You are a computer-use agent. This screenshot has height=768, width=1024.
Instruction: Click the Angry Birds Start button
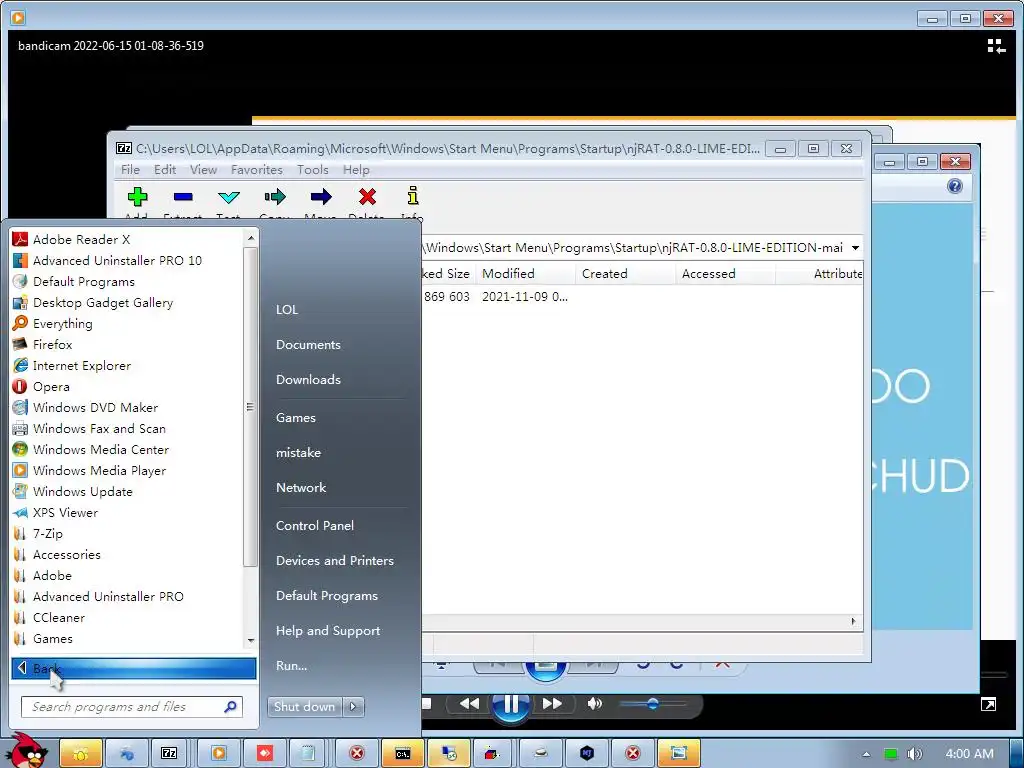26,750
